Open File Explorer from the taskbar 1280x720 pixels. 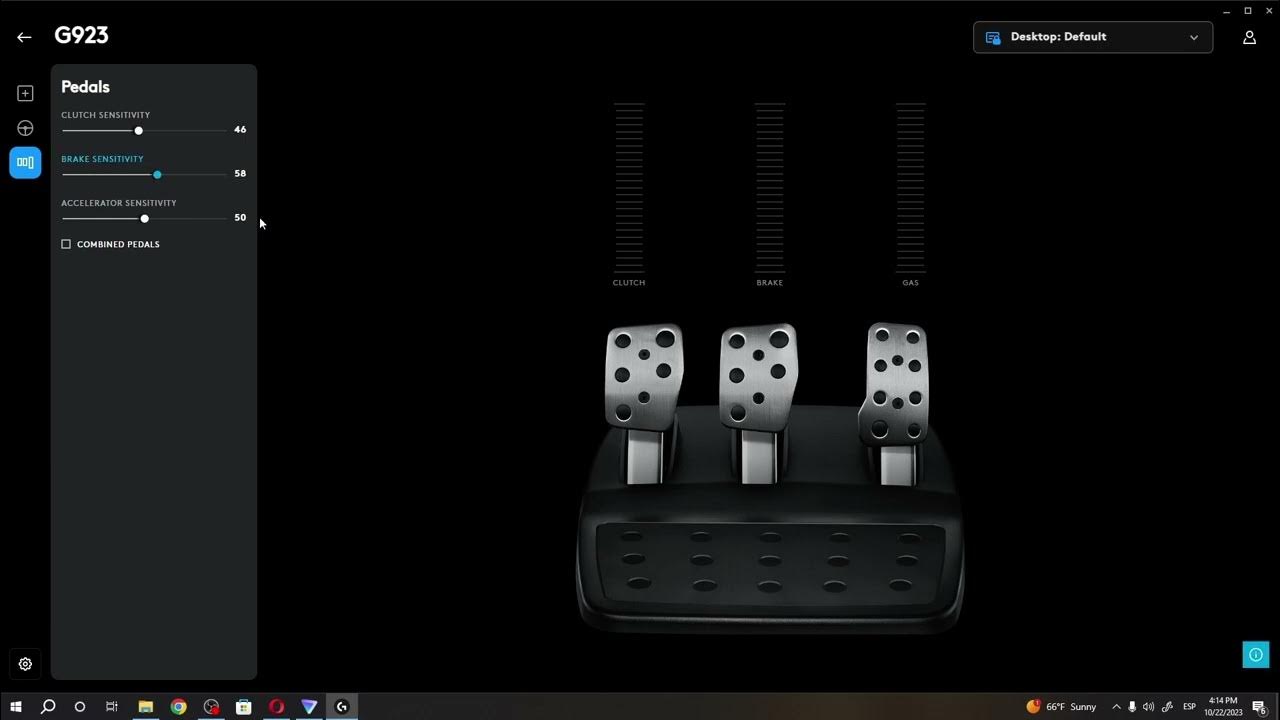click(145, 707)
